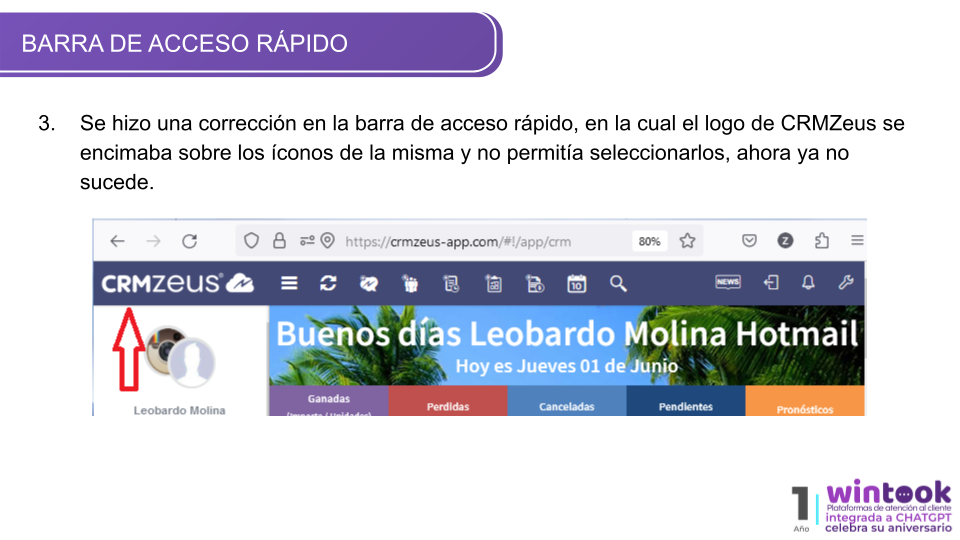The height and width of the screenshot is (540, 960).
Task: Click the Hoy es Jueves 01 de Junio text
Action: tap(567, 366)
